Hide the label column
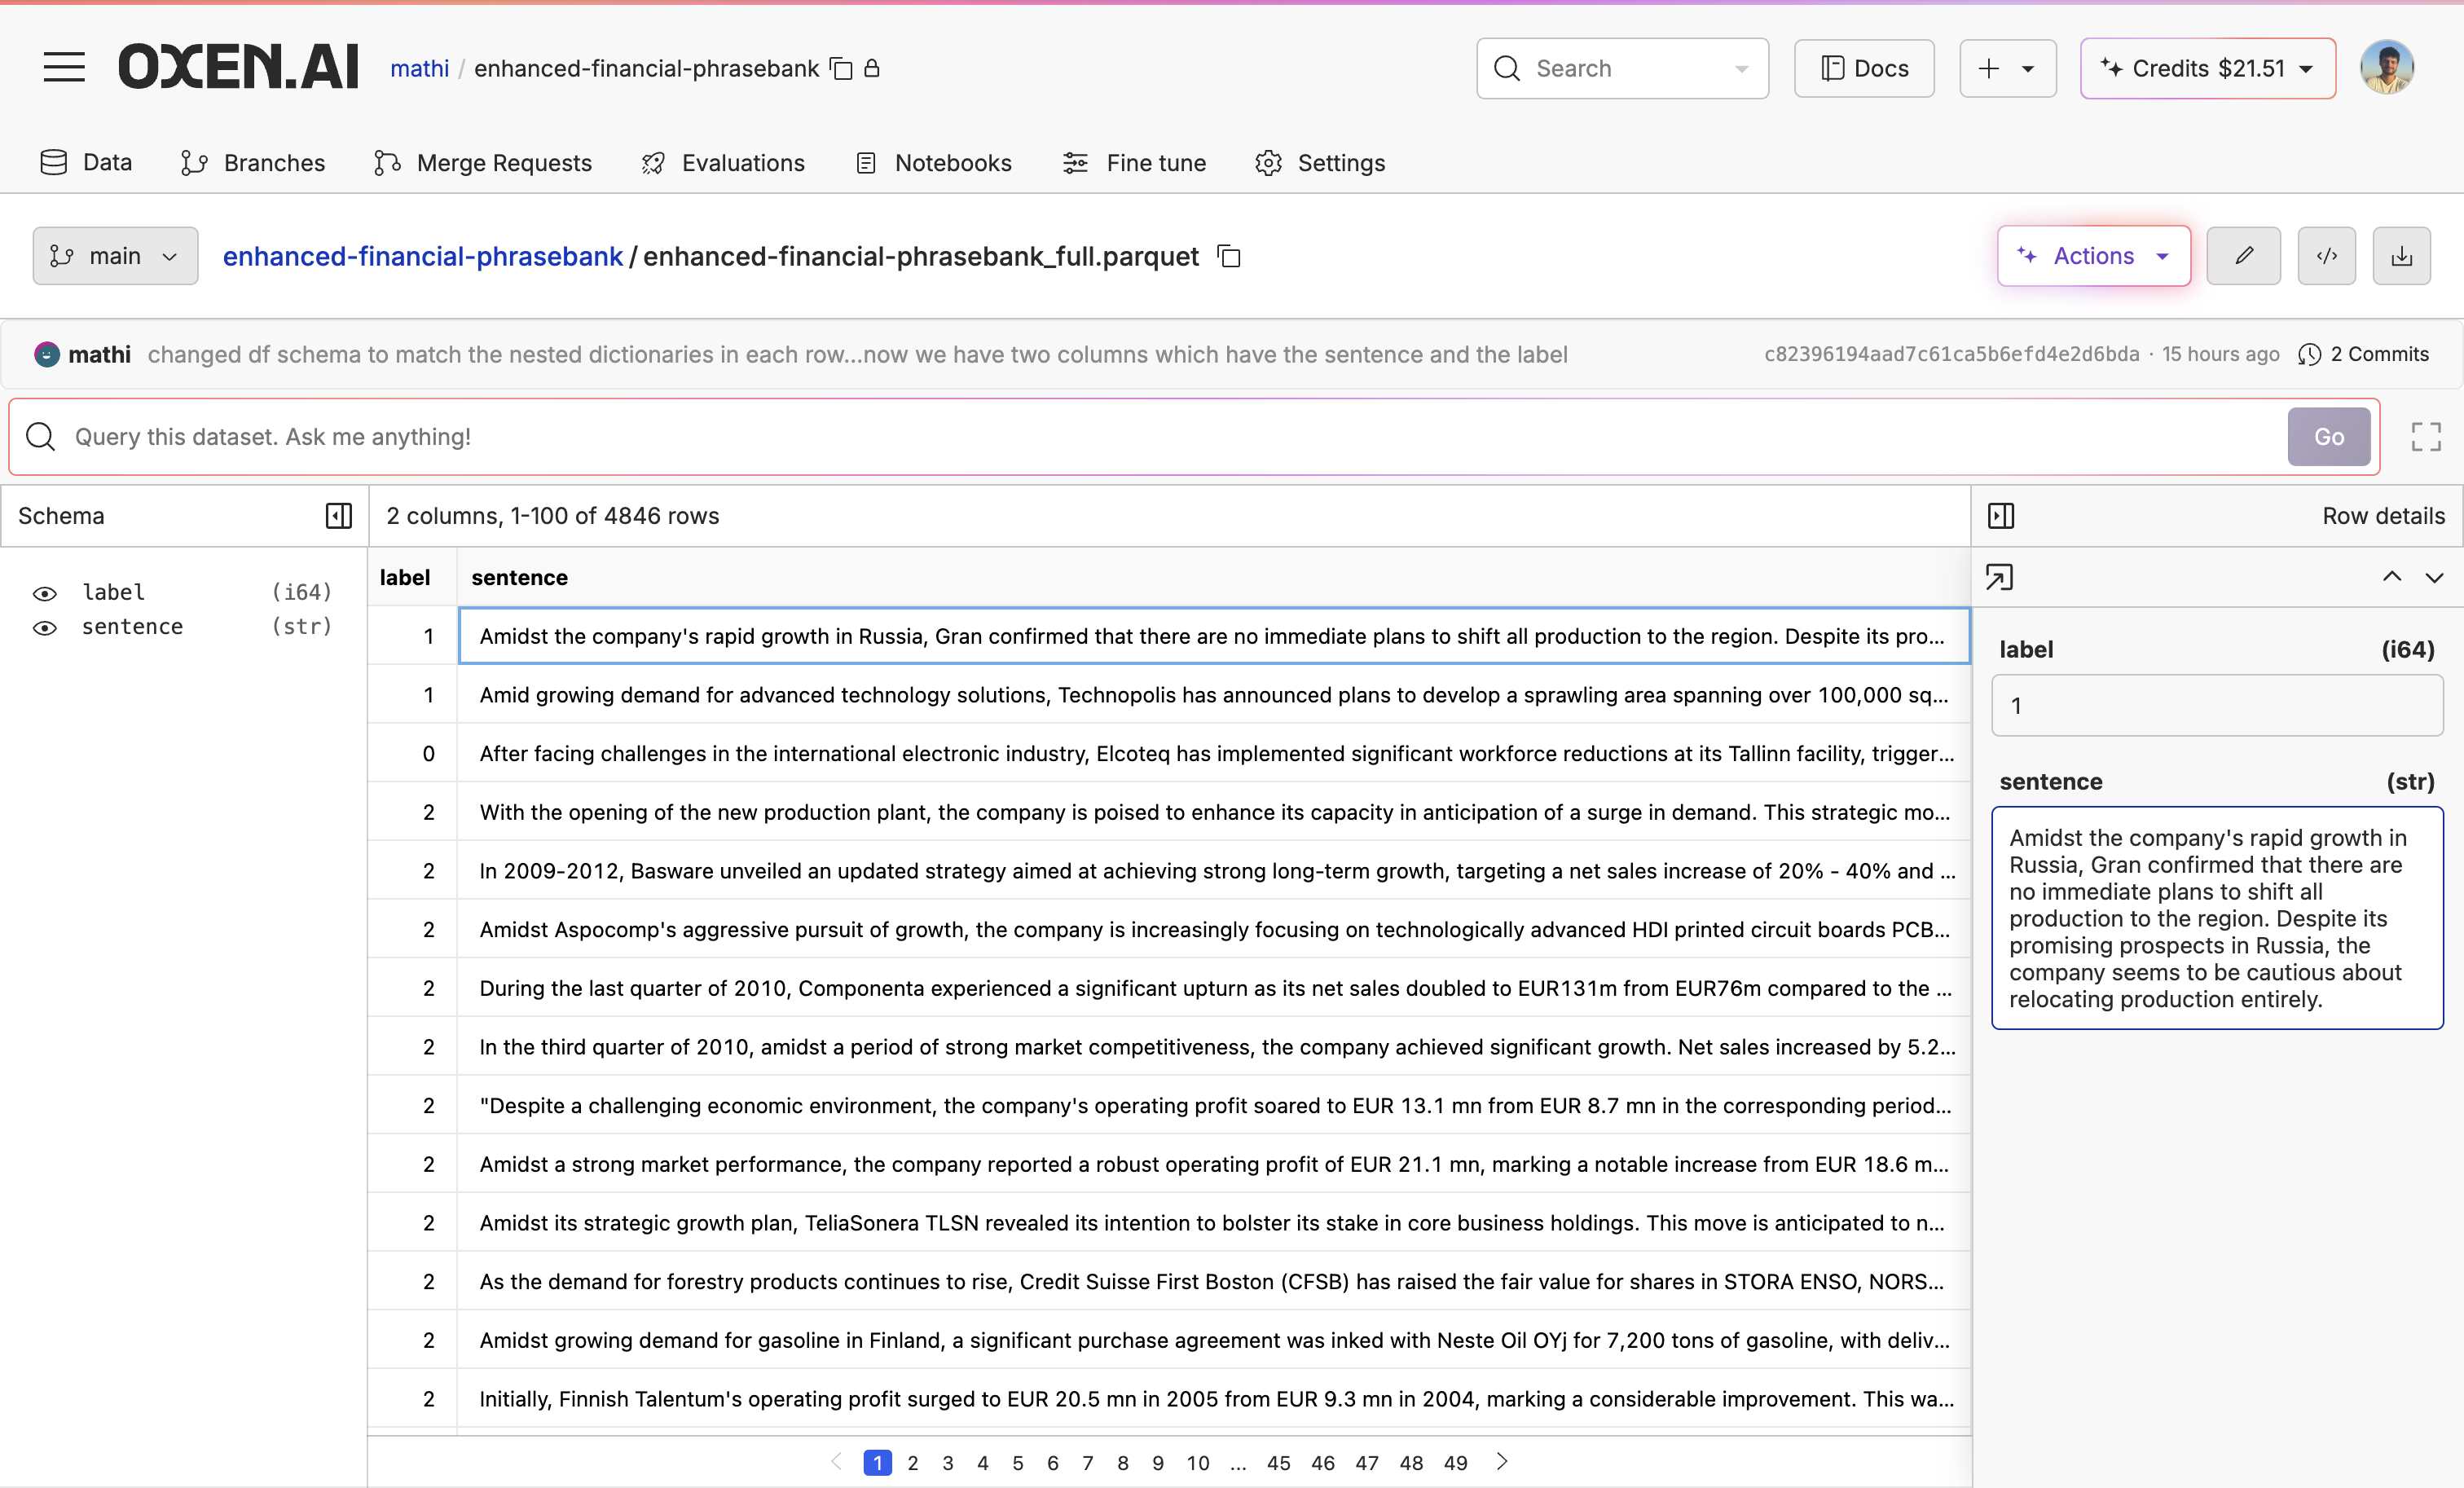 tap(46, 593)
